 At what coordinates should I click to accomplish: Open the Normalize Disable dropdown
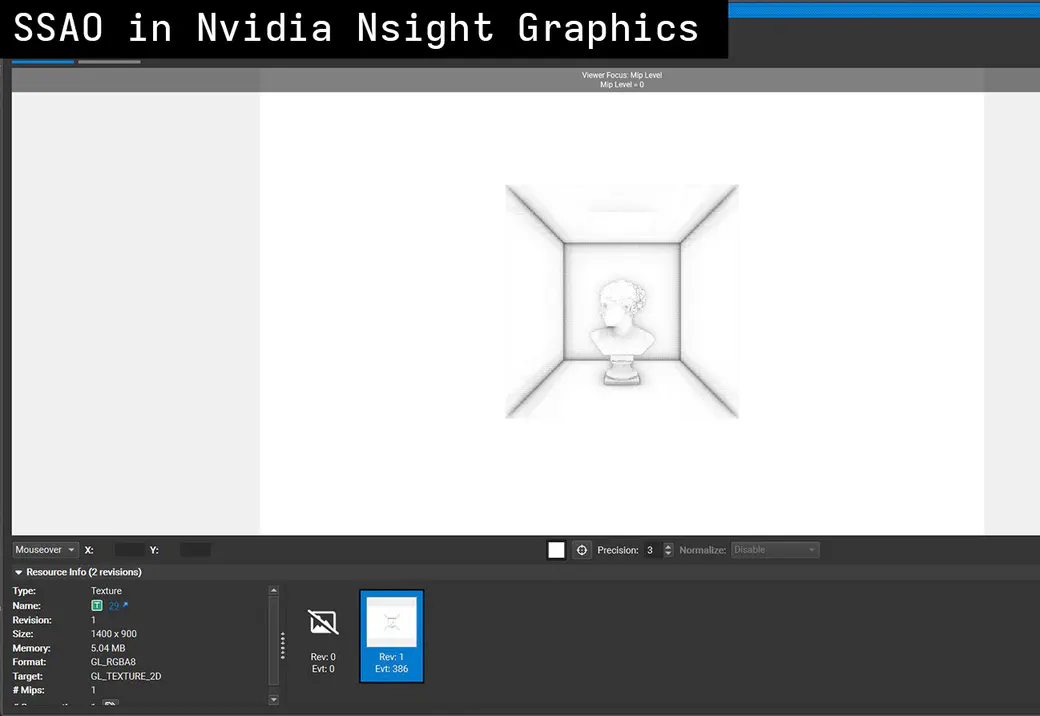(x=775, y=550)
